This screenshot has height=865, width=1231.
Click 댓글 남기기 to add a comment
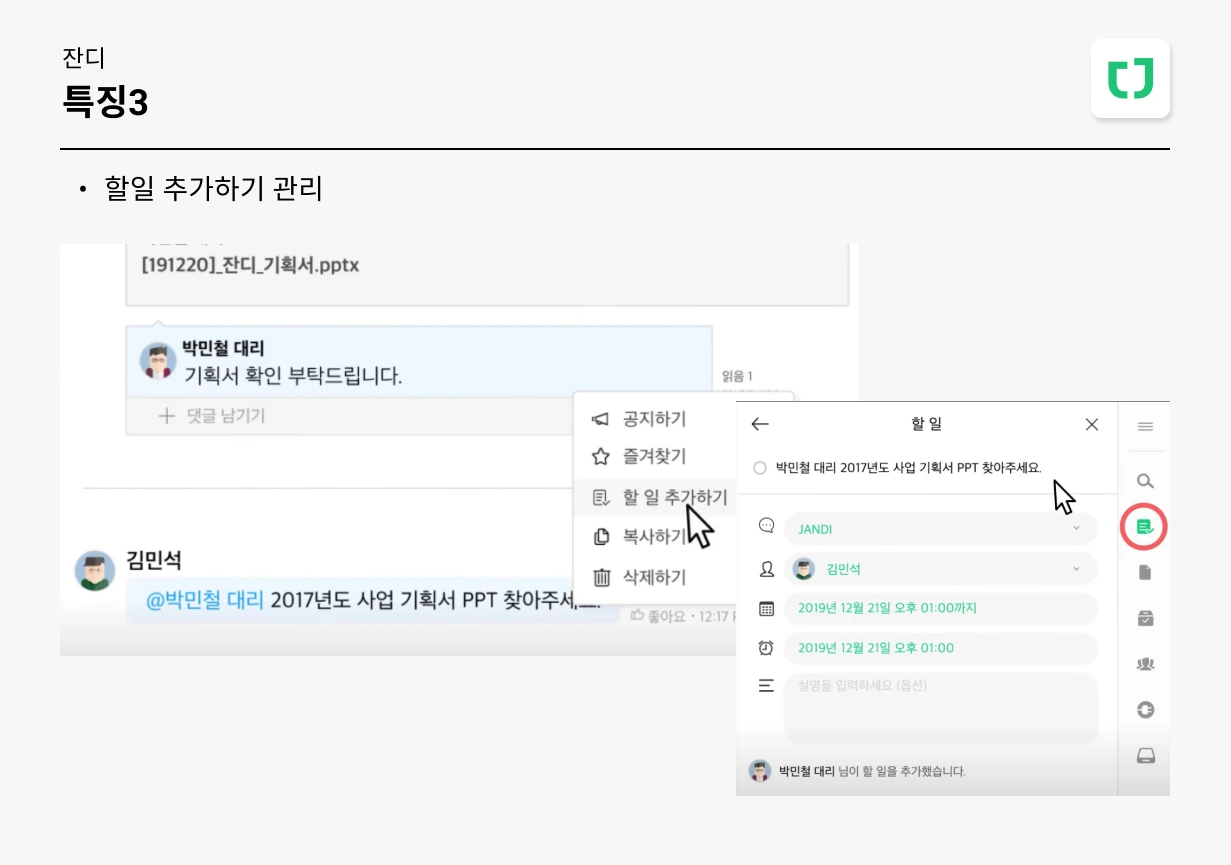tap(213, 416)
